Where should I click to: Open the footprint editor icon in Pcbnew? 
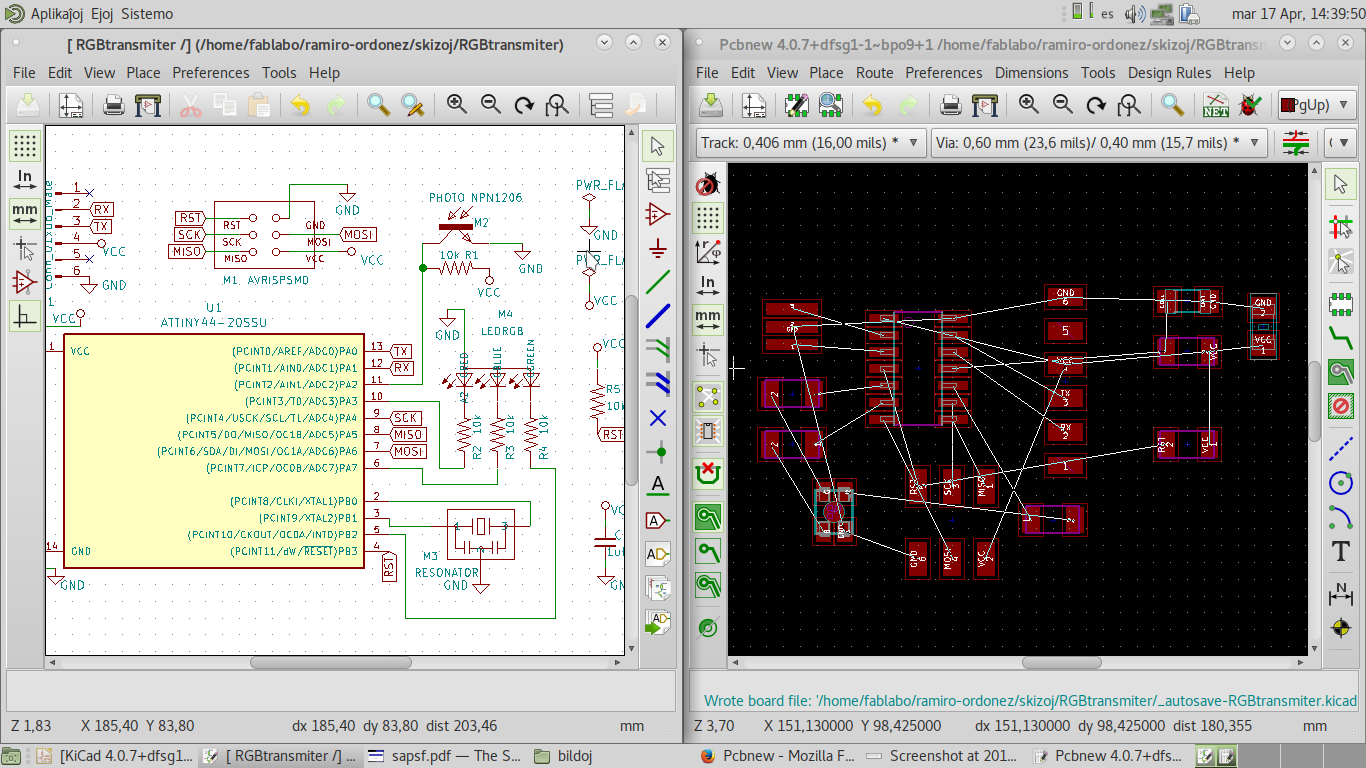[797, 105]
